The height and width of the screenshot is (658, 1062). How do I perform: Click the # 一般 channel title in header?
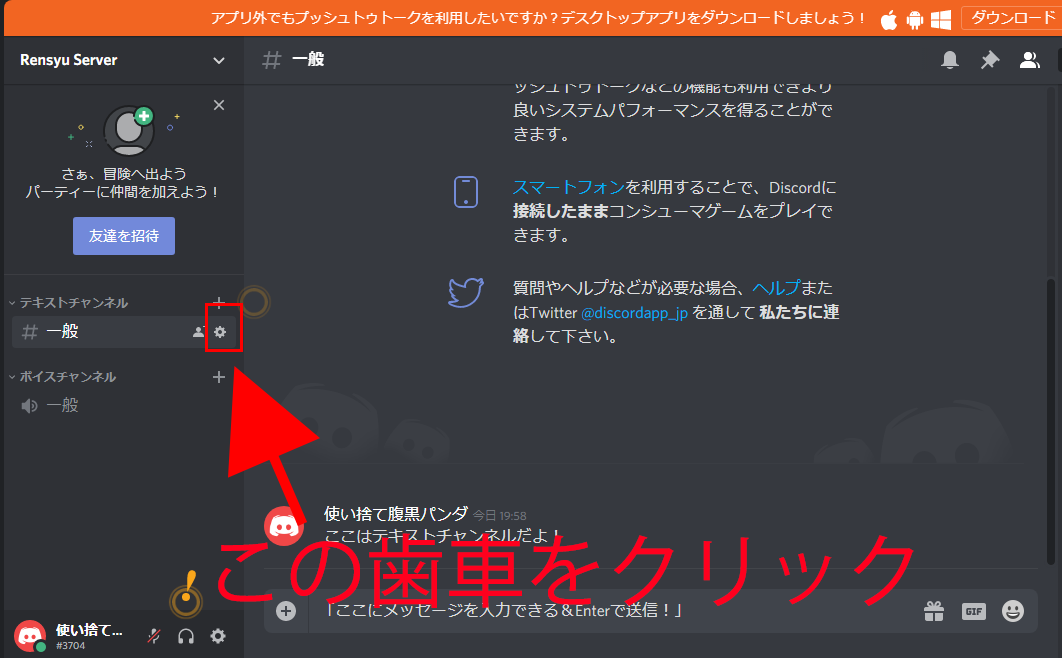(293, 60)
